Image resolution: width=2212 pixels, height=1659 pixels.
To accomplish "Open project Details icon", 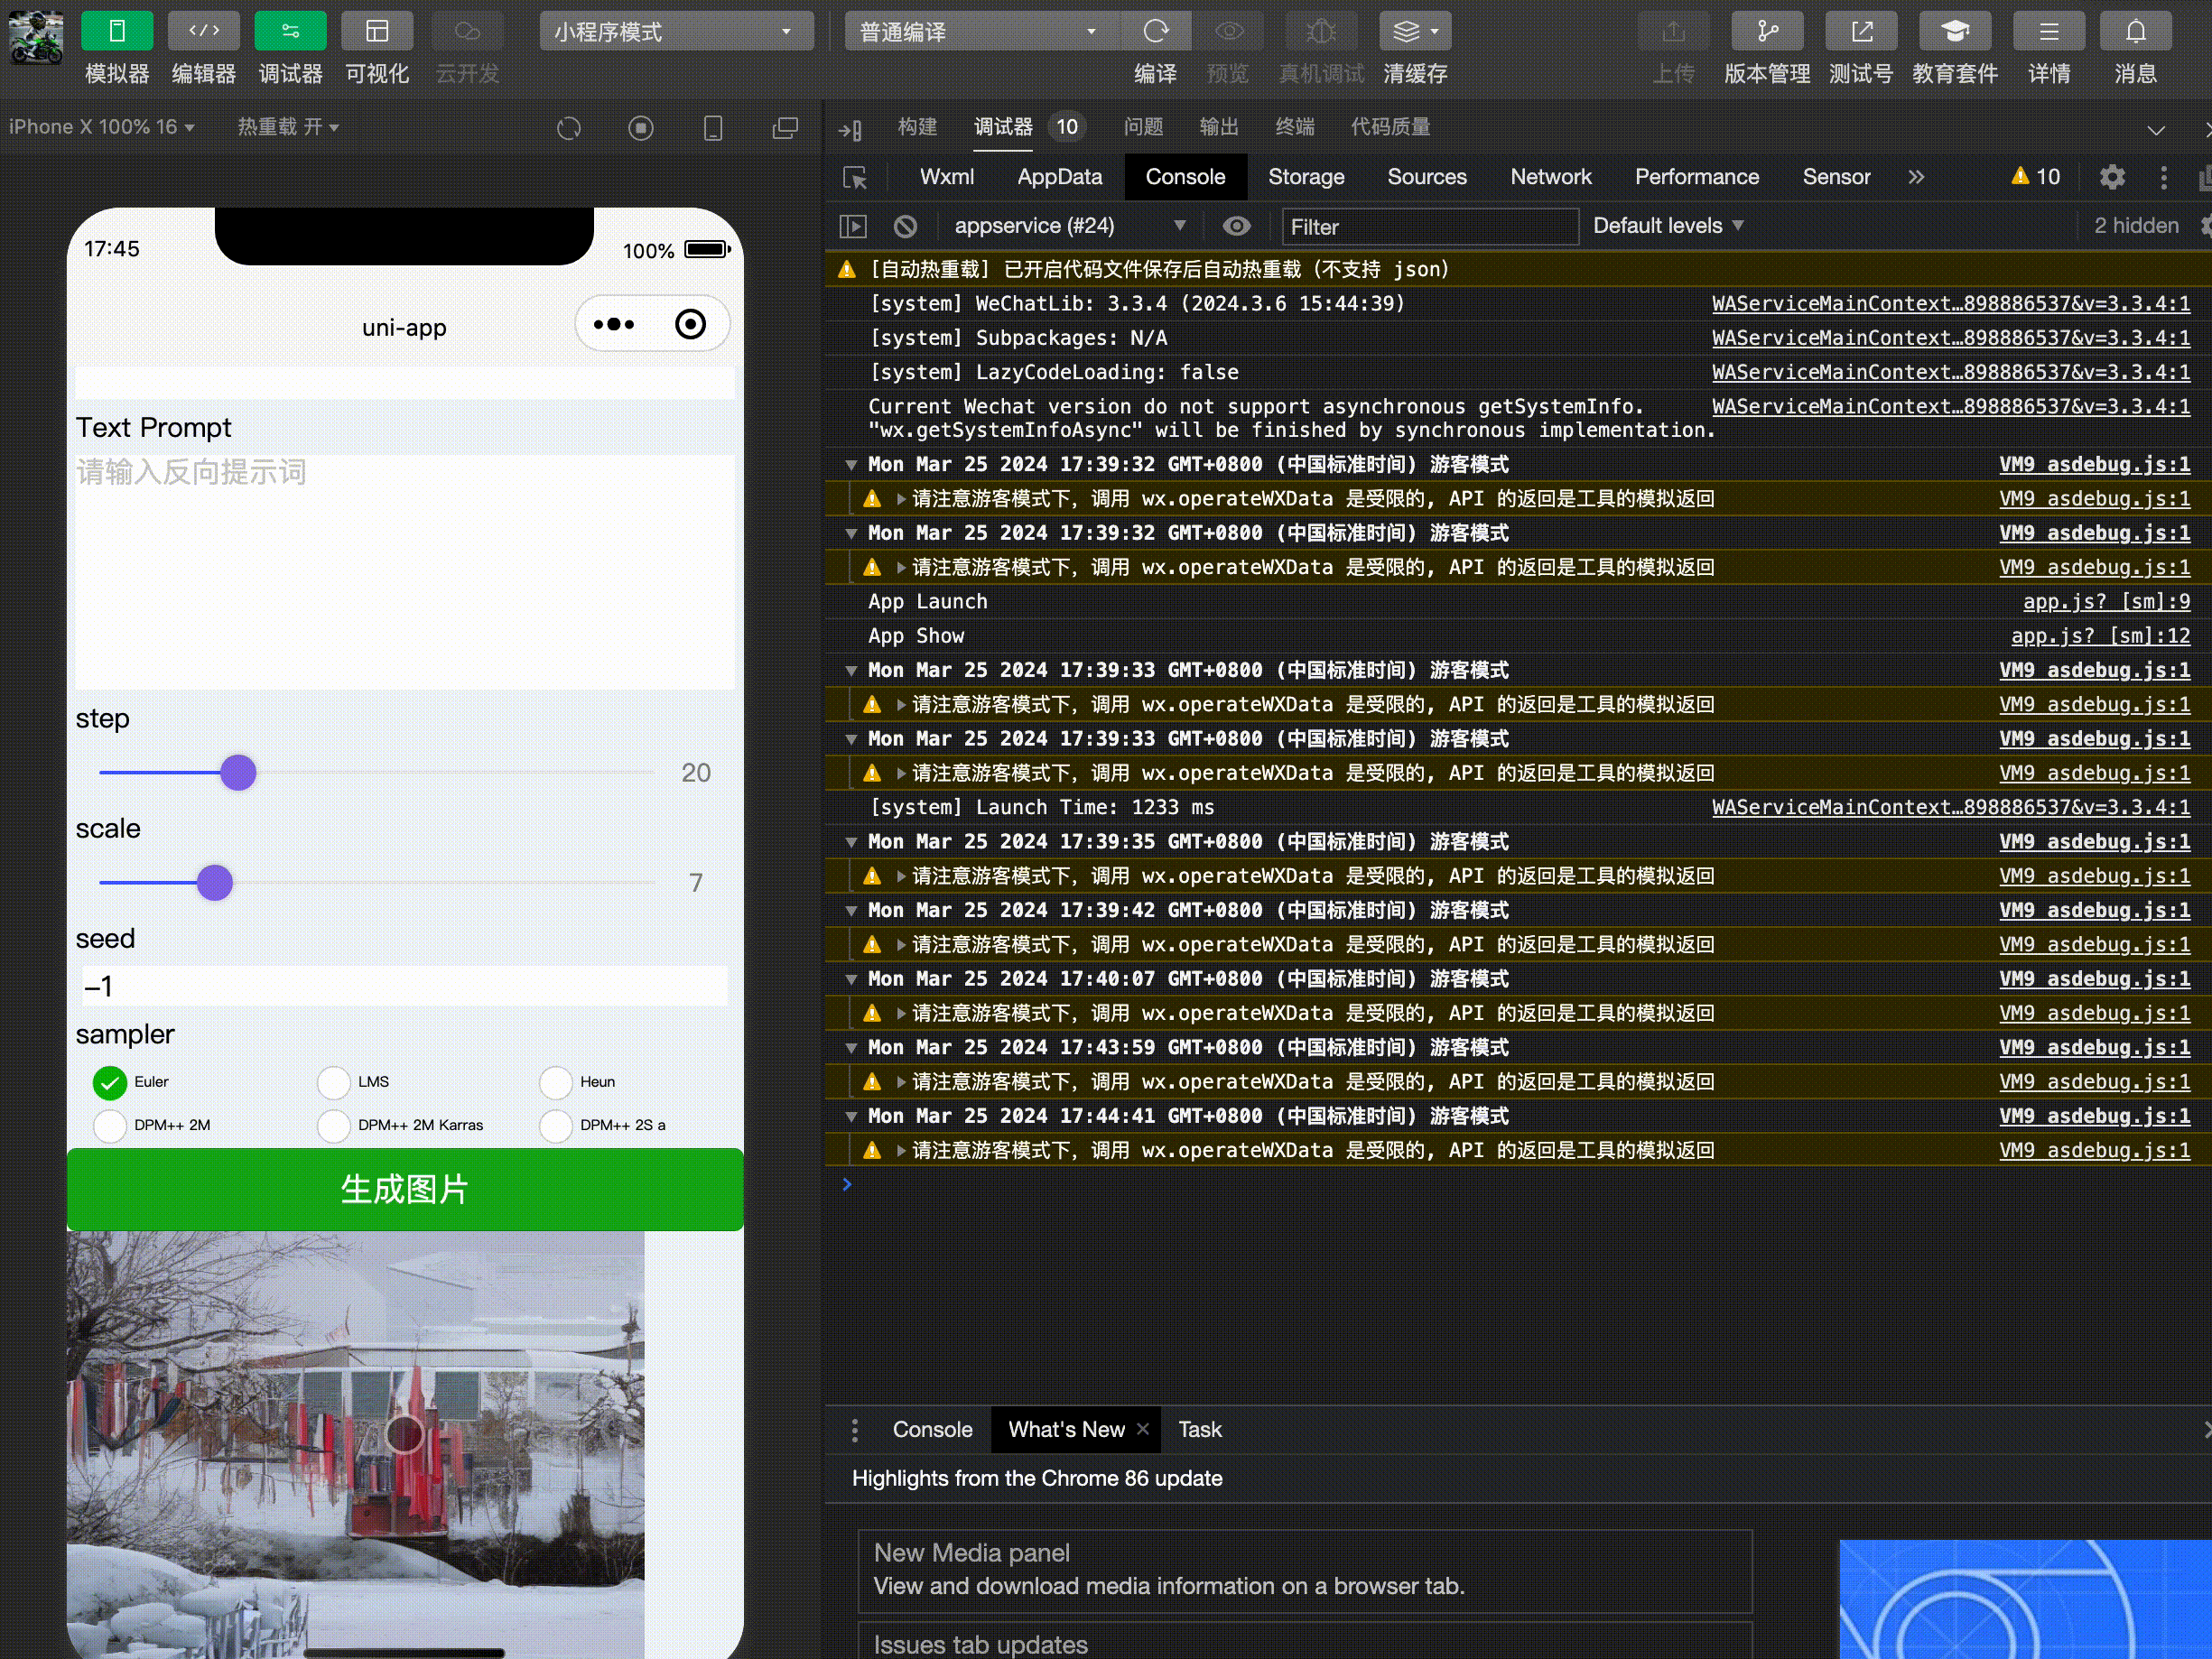I will [2049, 31].
